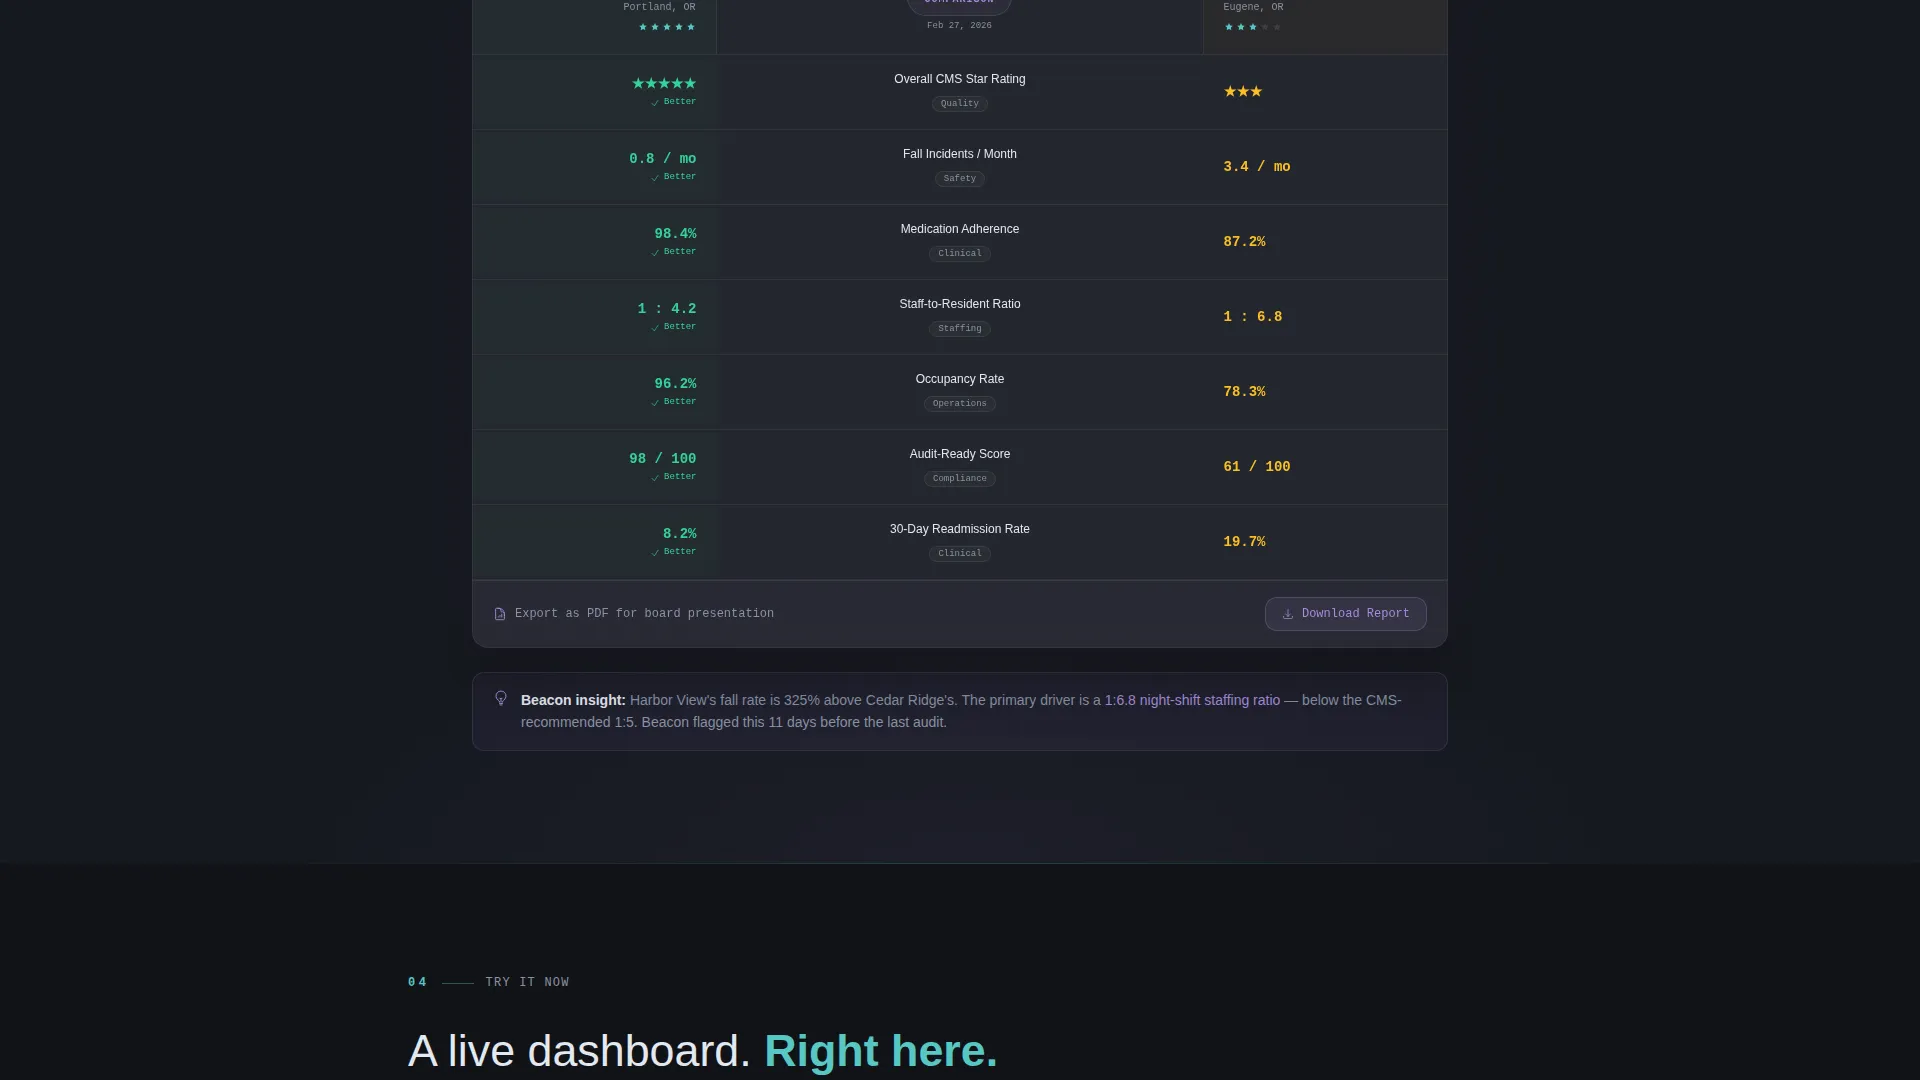The image size is (1920, 1080).
Task: Select the Staffing category tag
Action: coord(959,329)
